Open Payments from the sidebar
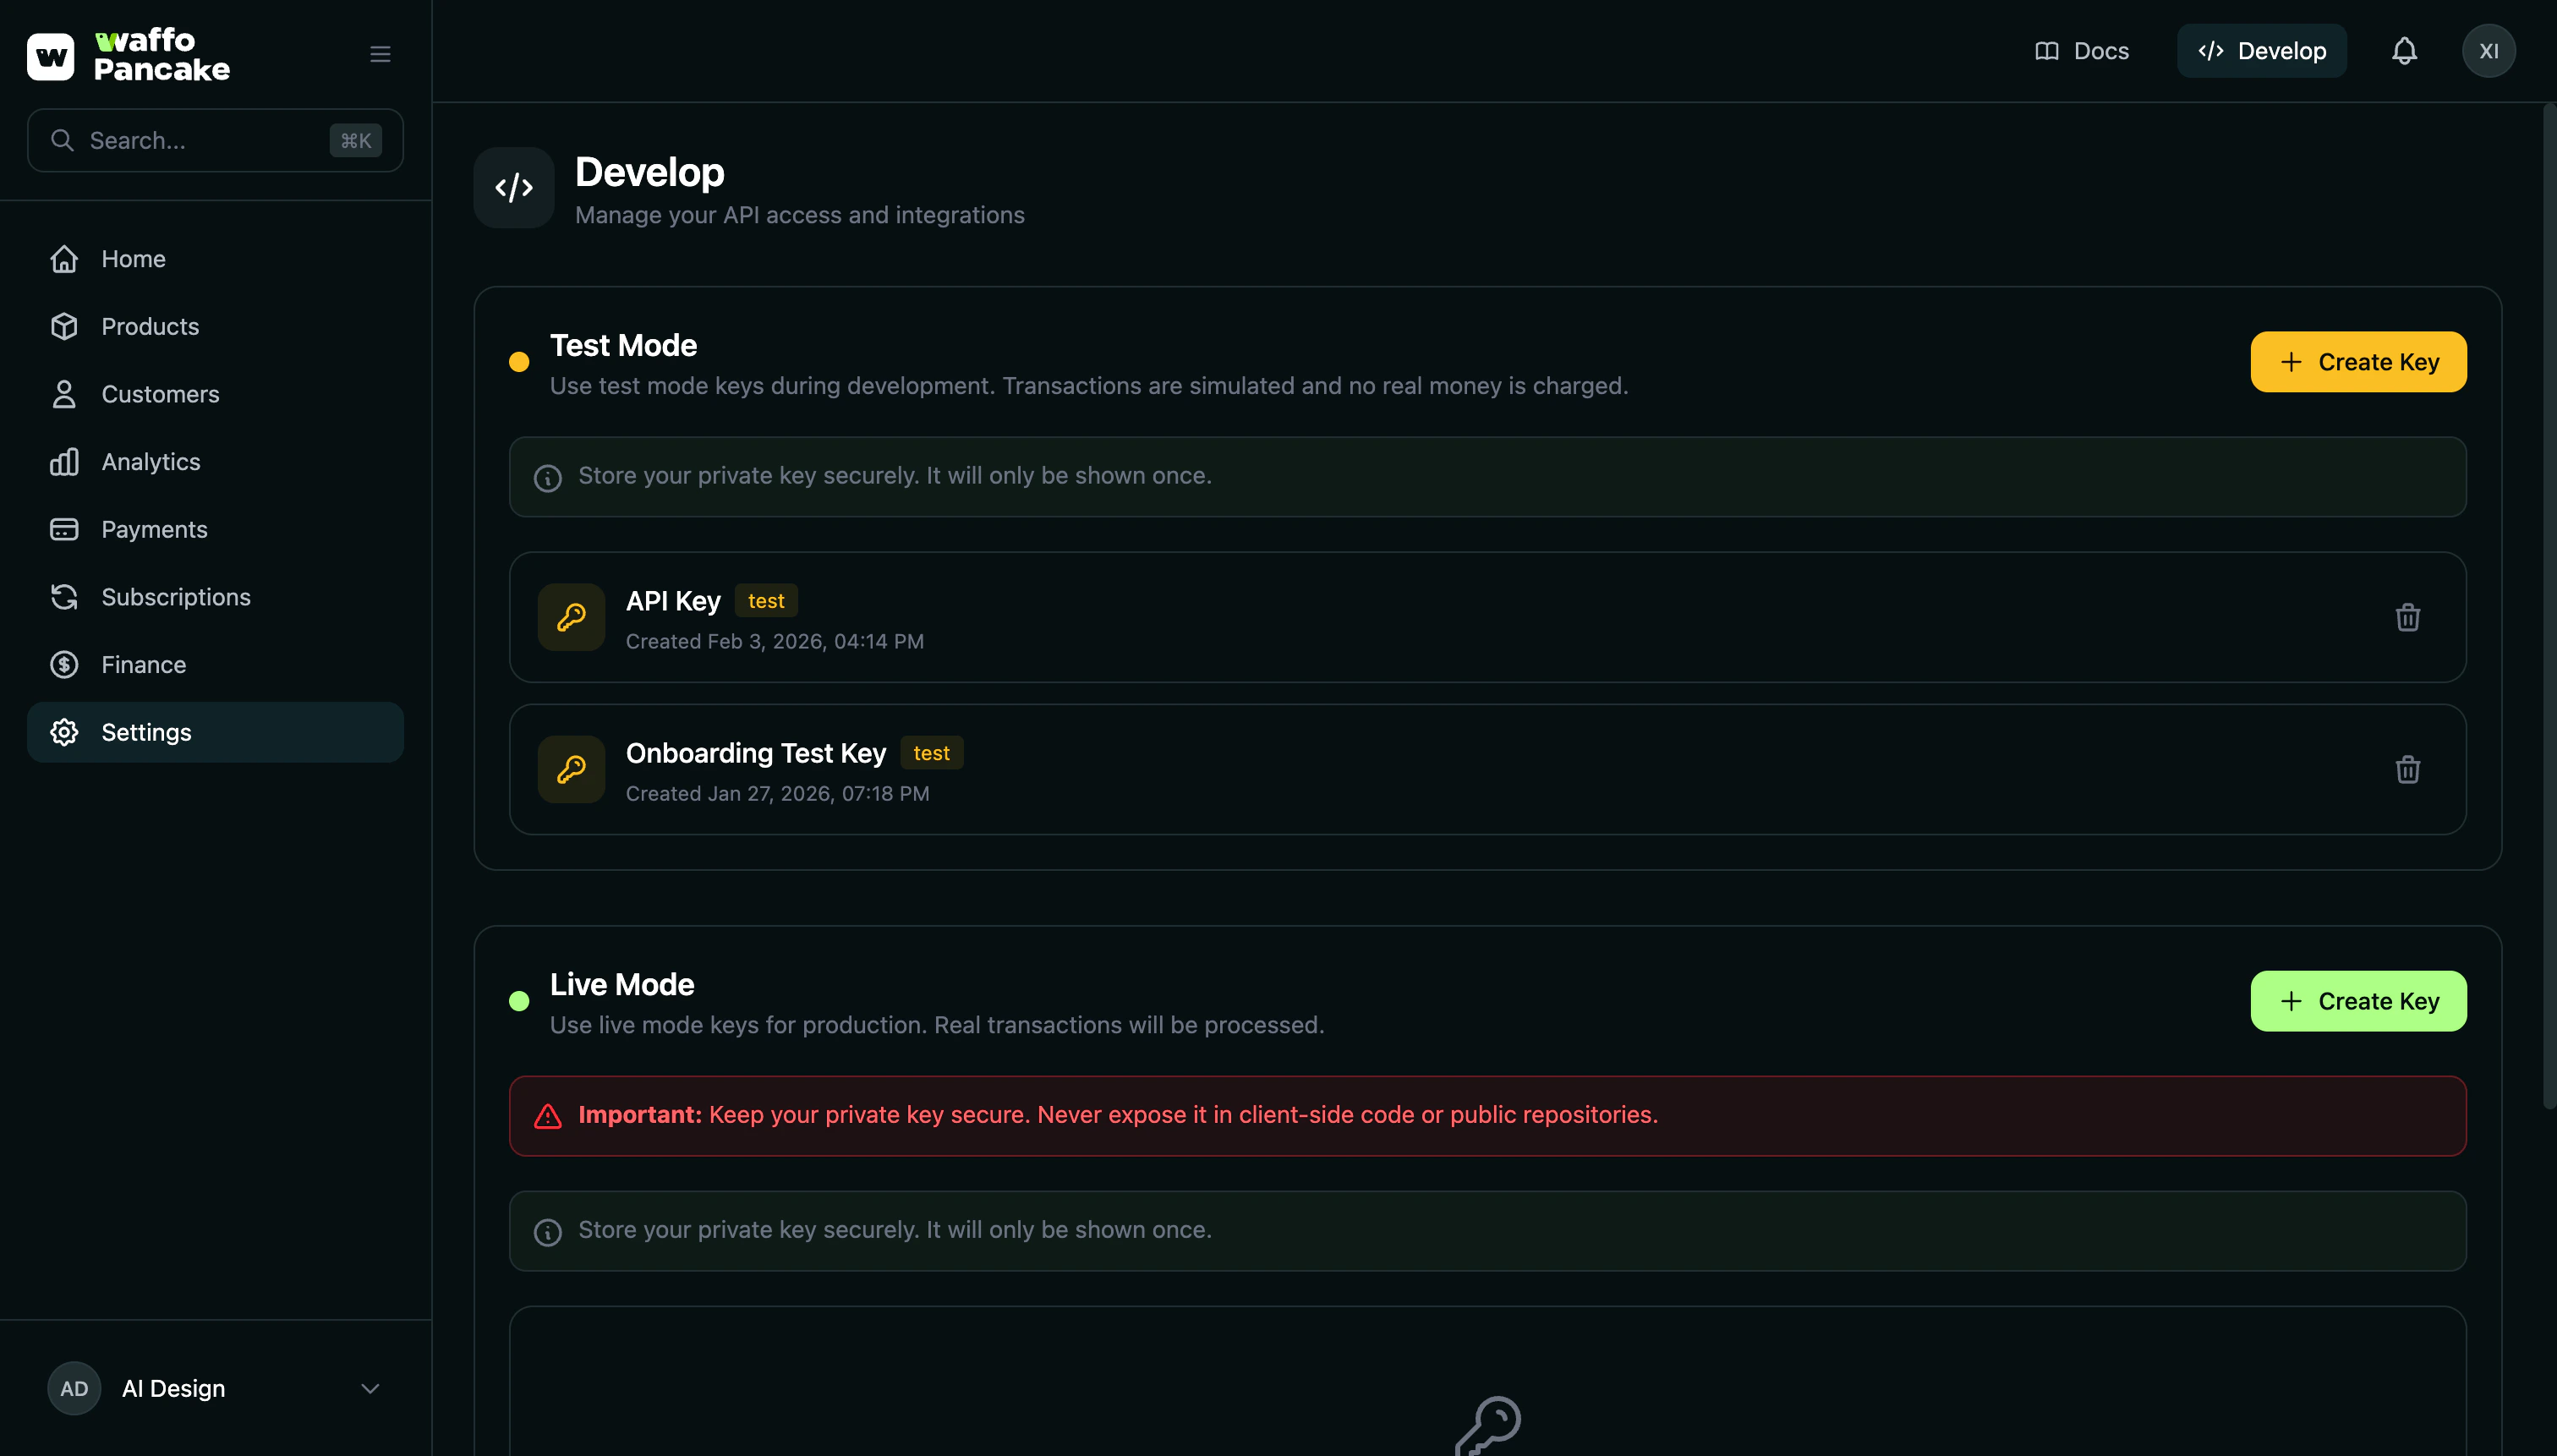The width and height of the screenshot is (2557, 1456). (154, 529)
